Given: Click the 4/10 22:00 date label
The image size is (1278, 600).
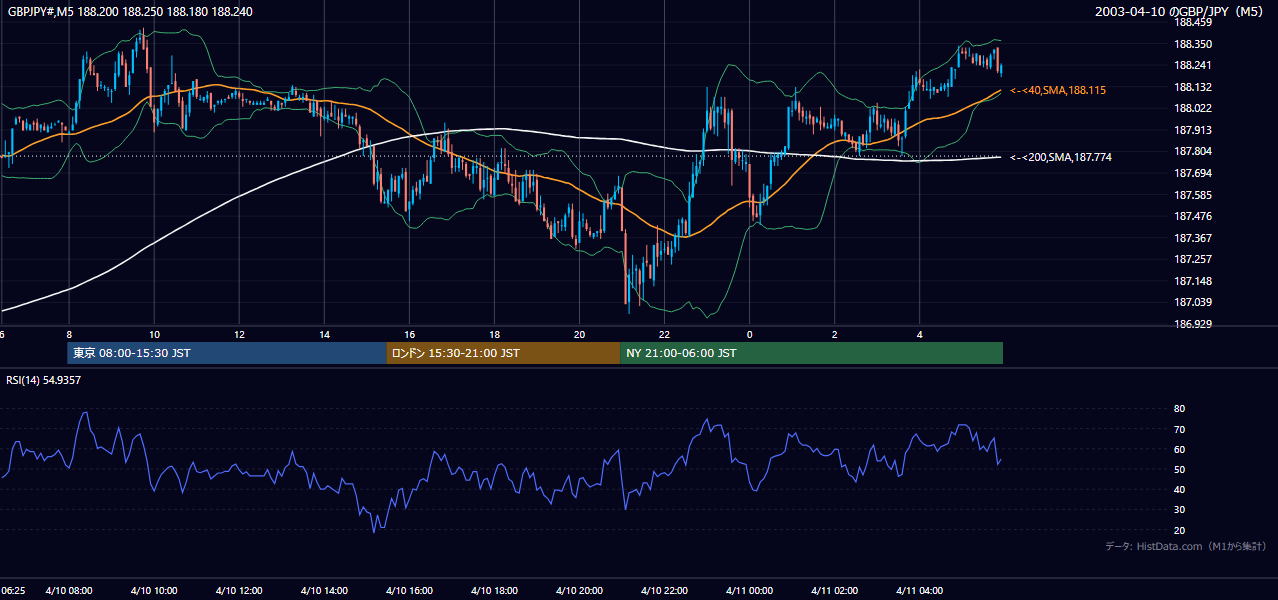Looking at the screenshot, I should pos(664,591).
